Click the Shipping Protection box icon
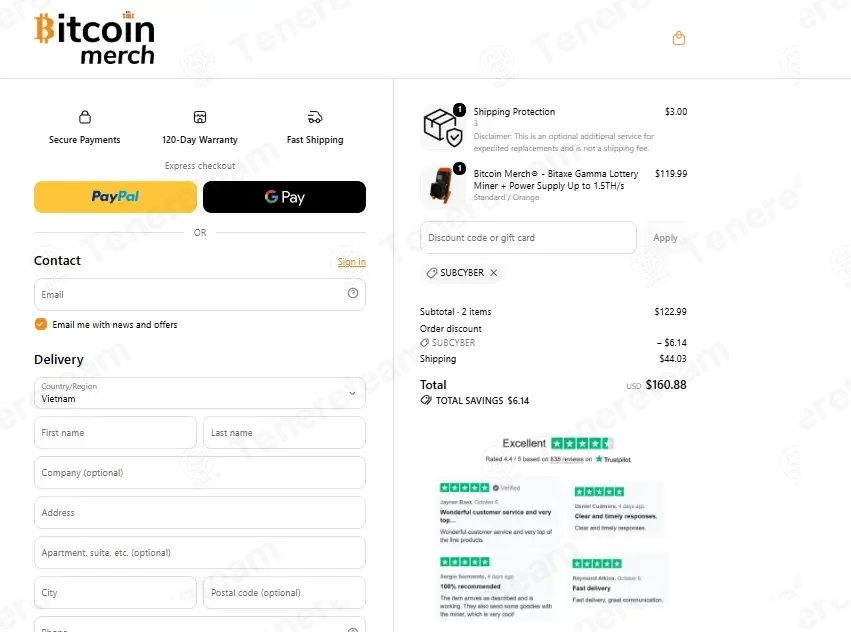Viewport: 851px width, 632px height. (x=443, y=127)
